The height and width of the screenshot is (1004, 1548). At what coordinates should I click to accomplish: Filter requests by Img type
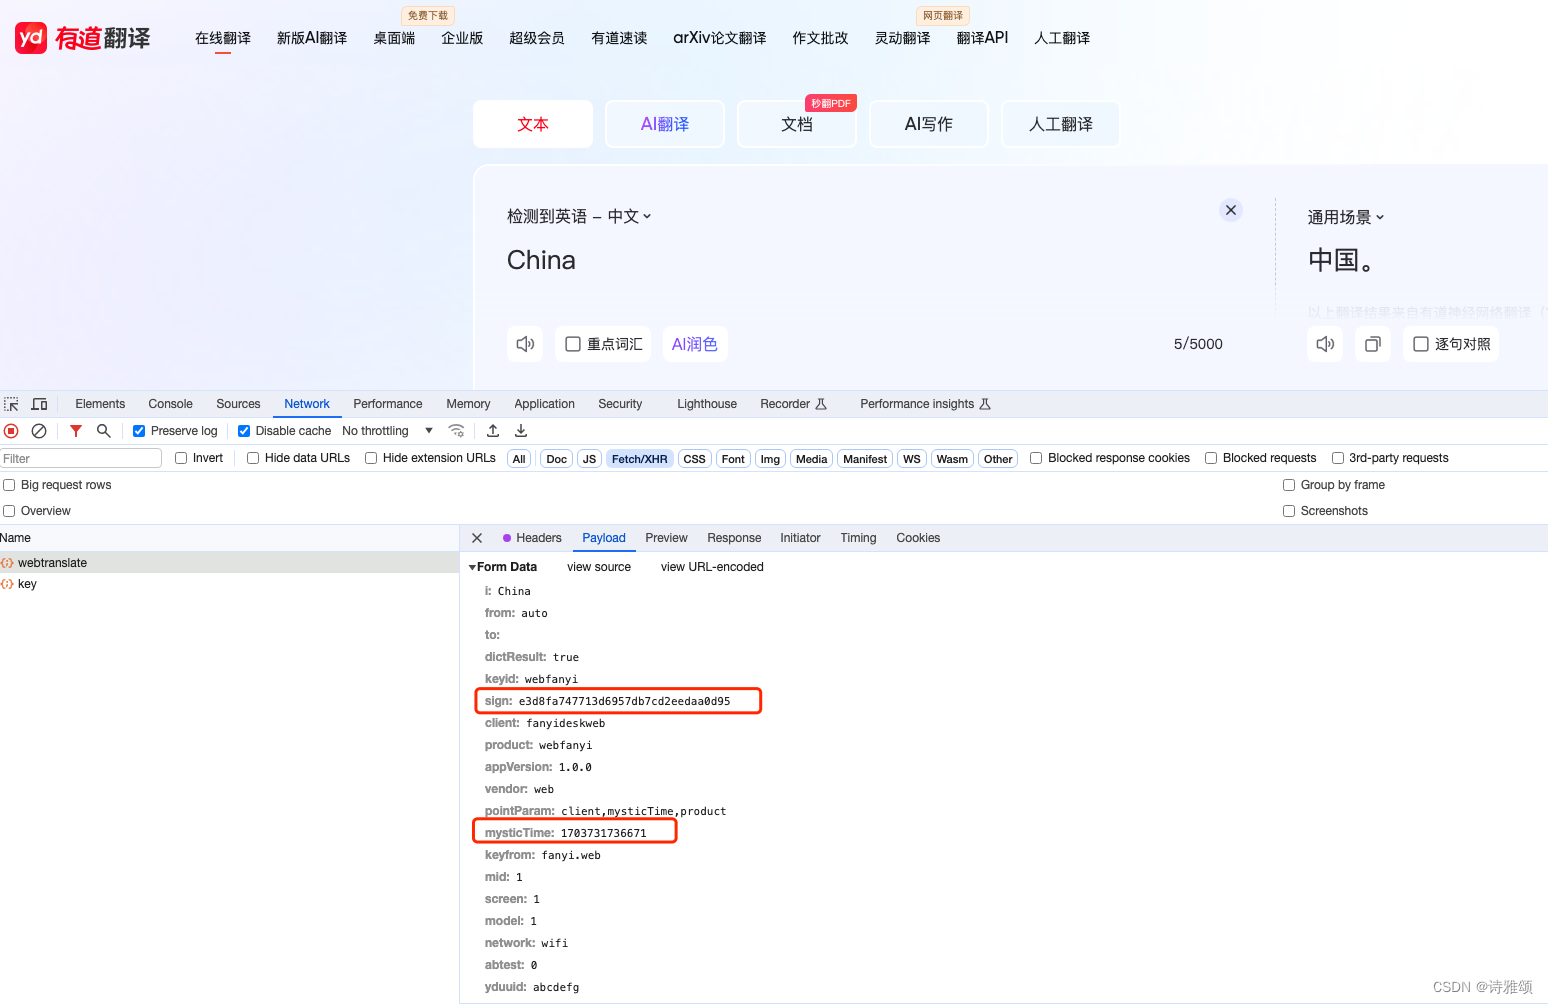[770, 459]
